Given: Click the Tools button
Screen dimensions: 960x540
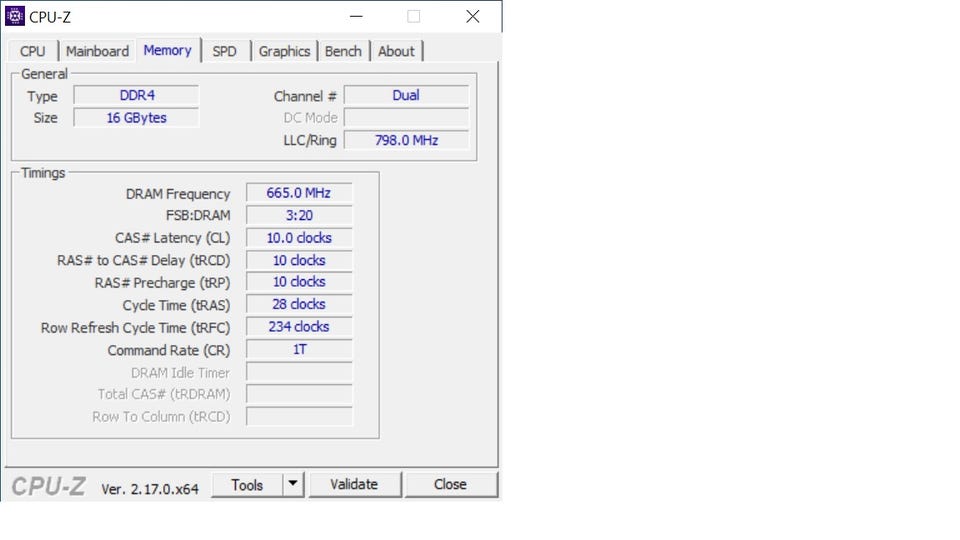Looking at the screenshot, I should (x=247, y=485).
